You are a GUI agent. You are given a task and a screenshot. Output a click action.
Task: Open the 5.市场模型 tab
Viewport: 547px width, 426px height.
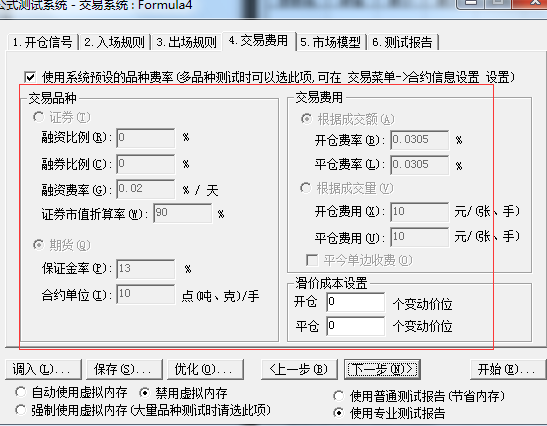pos(330,42)
